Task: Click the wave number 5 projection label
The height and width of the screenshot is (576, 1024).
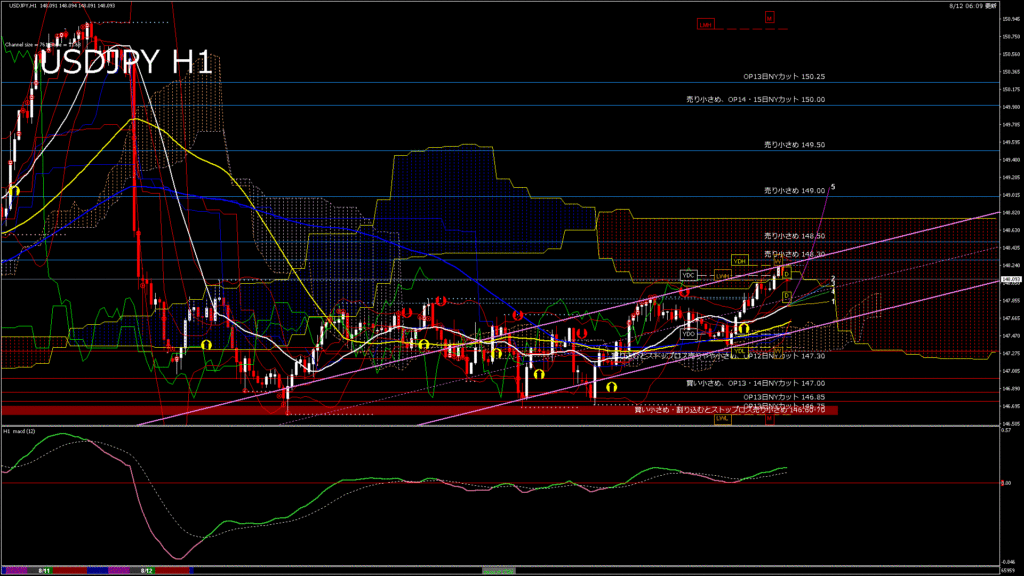Action: (833, 187)
